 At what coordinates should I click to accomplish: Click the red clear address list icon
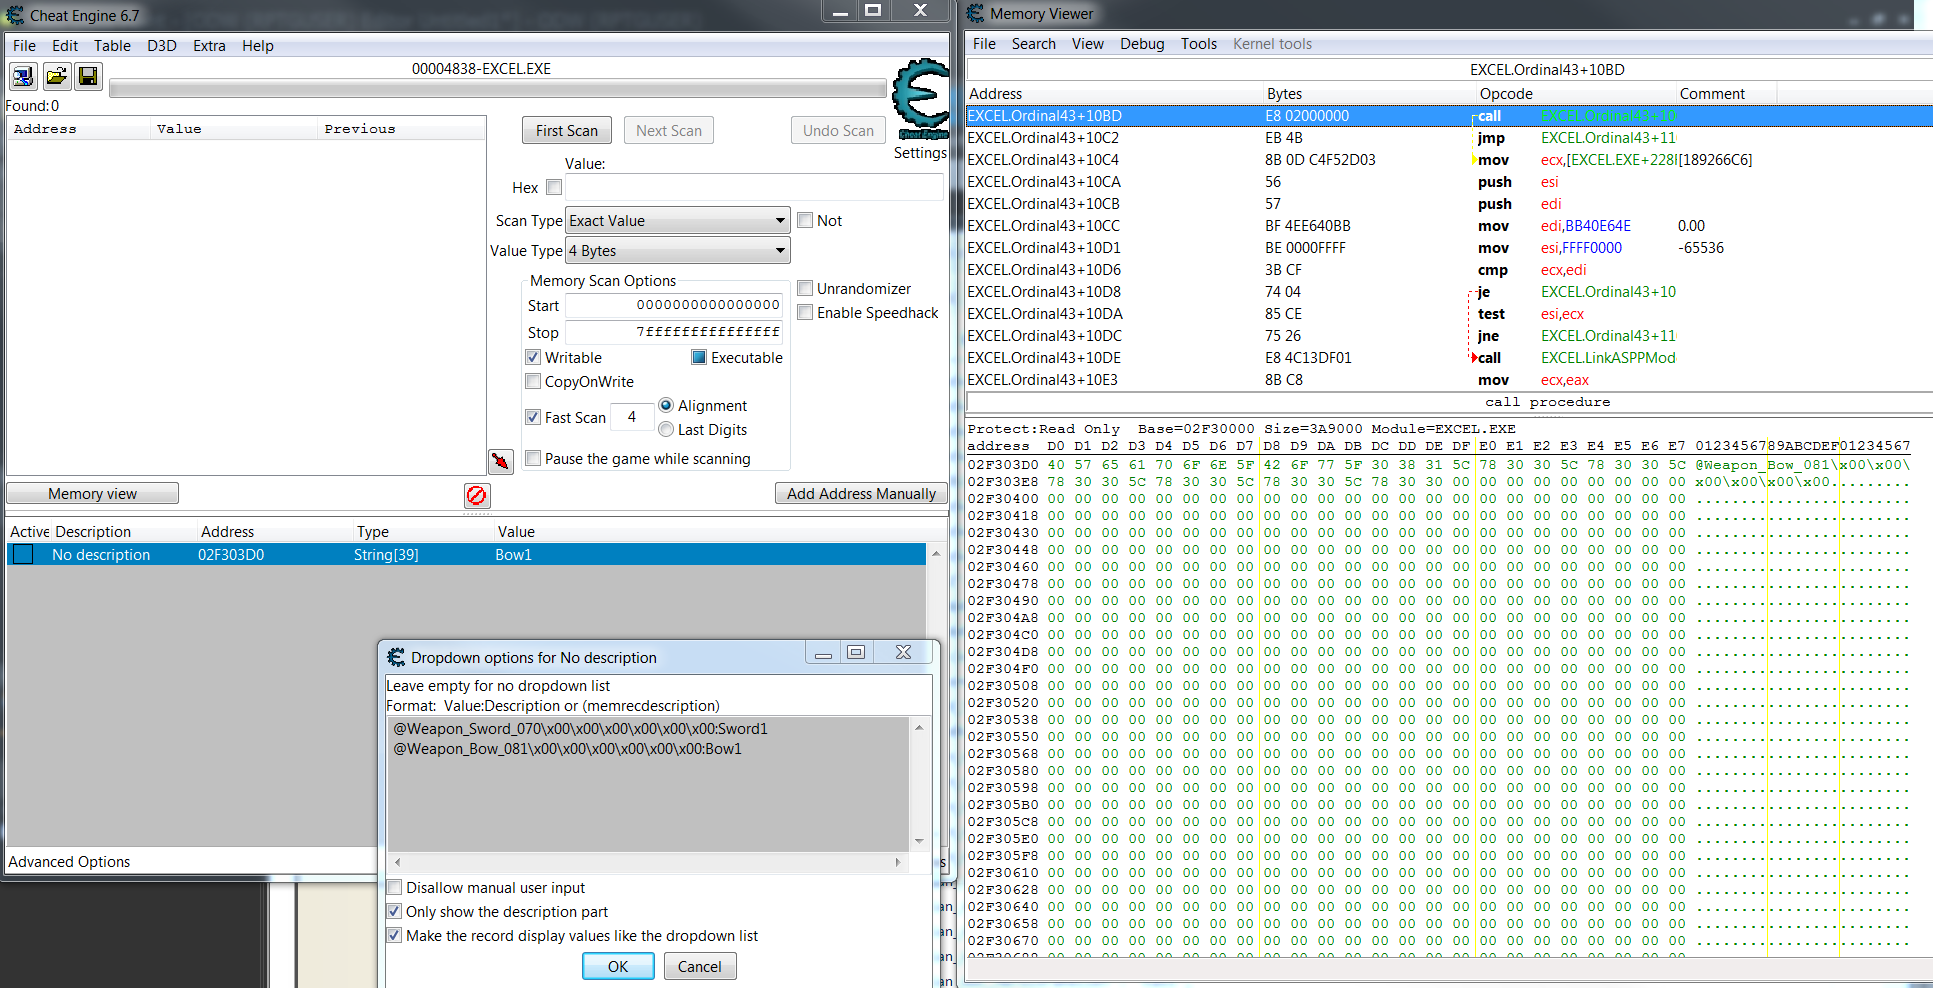(x=477, y=495)
